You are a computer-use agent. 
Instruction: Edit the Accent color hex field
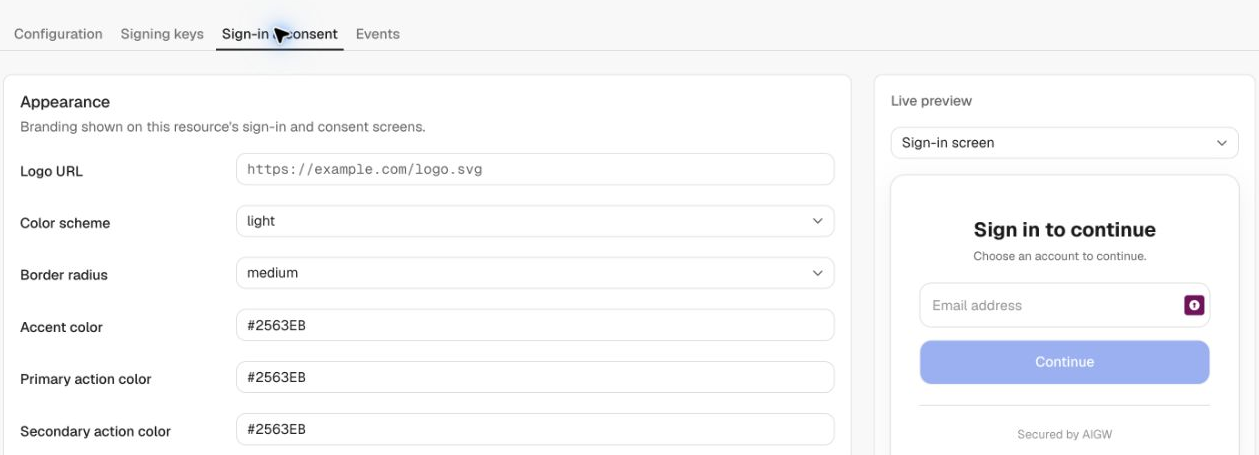535,325
